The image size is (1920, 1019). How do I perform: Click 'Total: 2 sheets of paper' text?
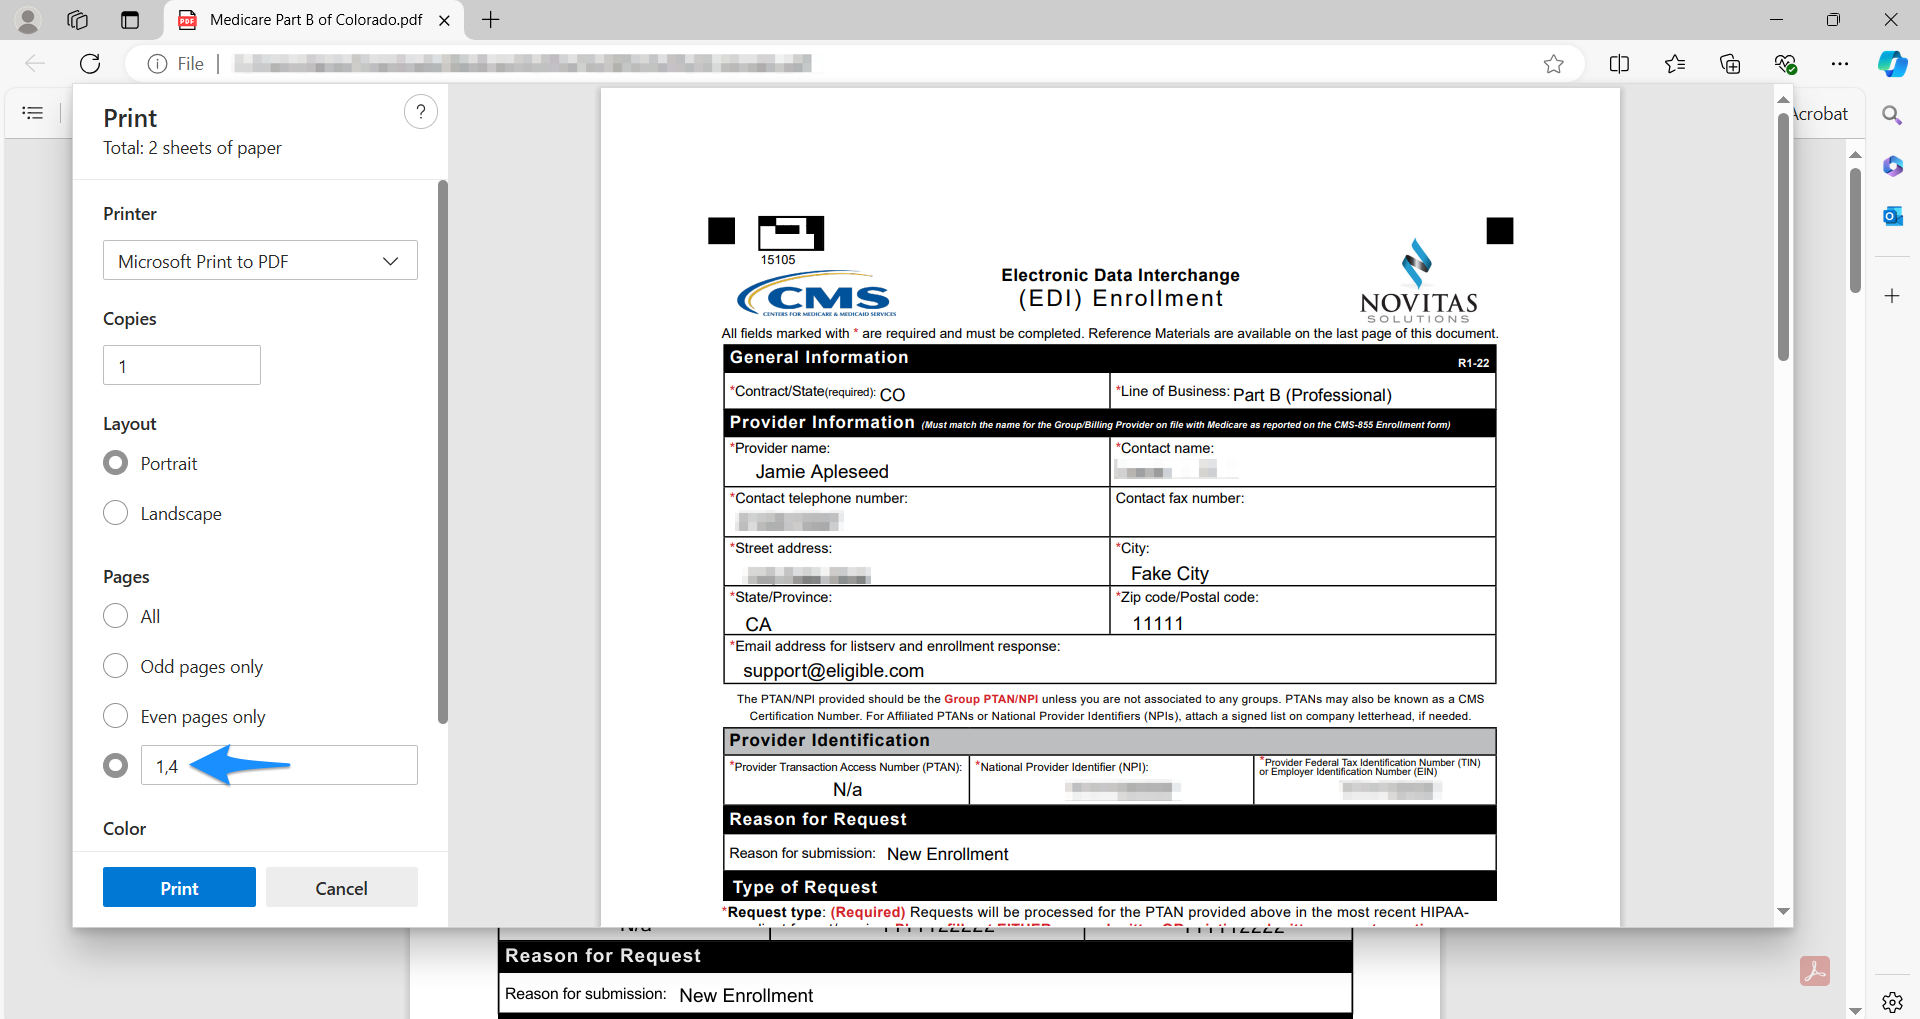tap(192, 148)
